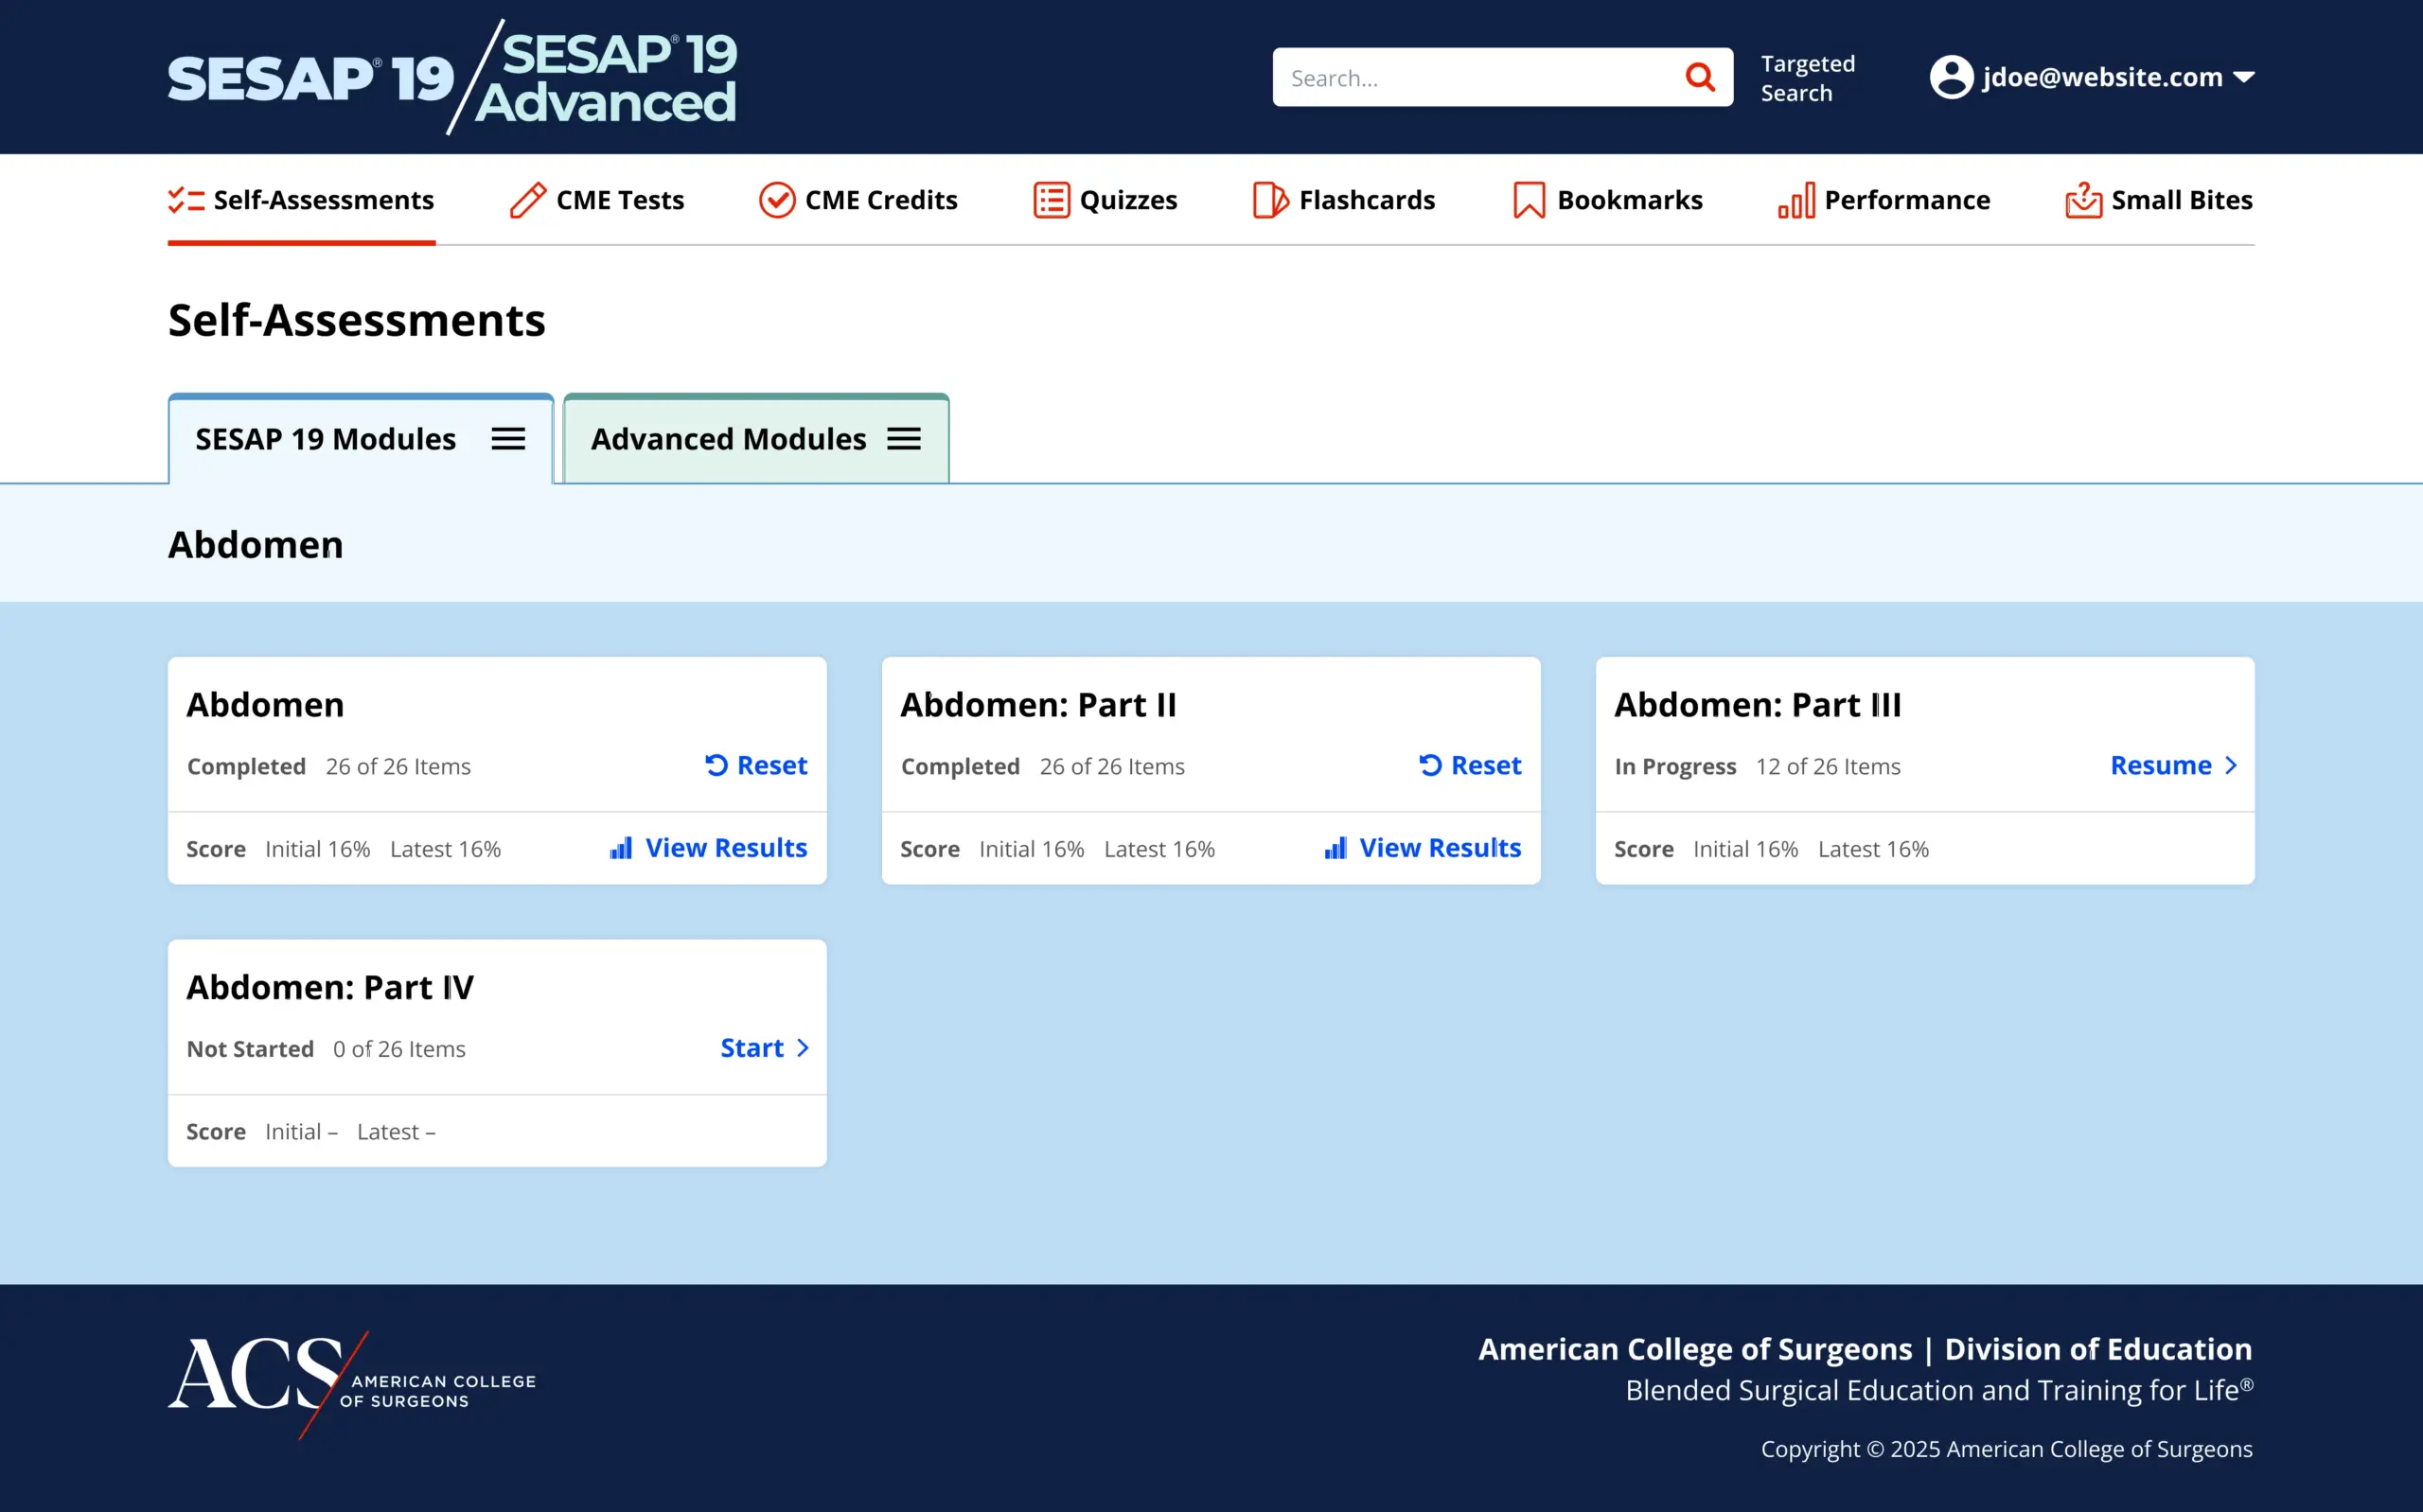Go to the Quizzes menu label
2423x1512 pixels.
[1128, 200]
